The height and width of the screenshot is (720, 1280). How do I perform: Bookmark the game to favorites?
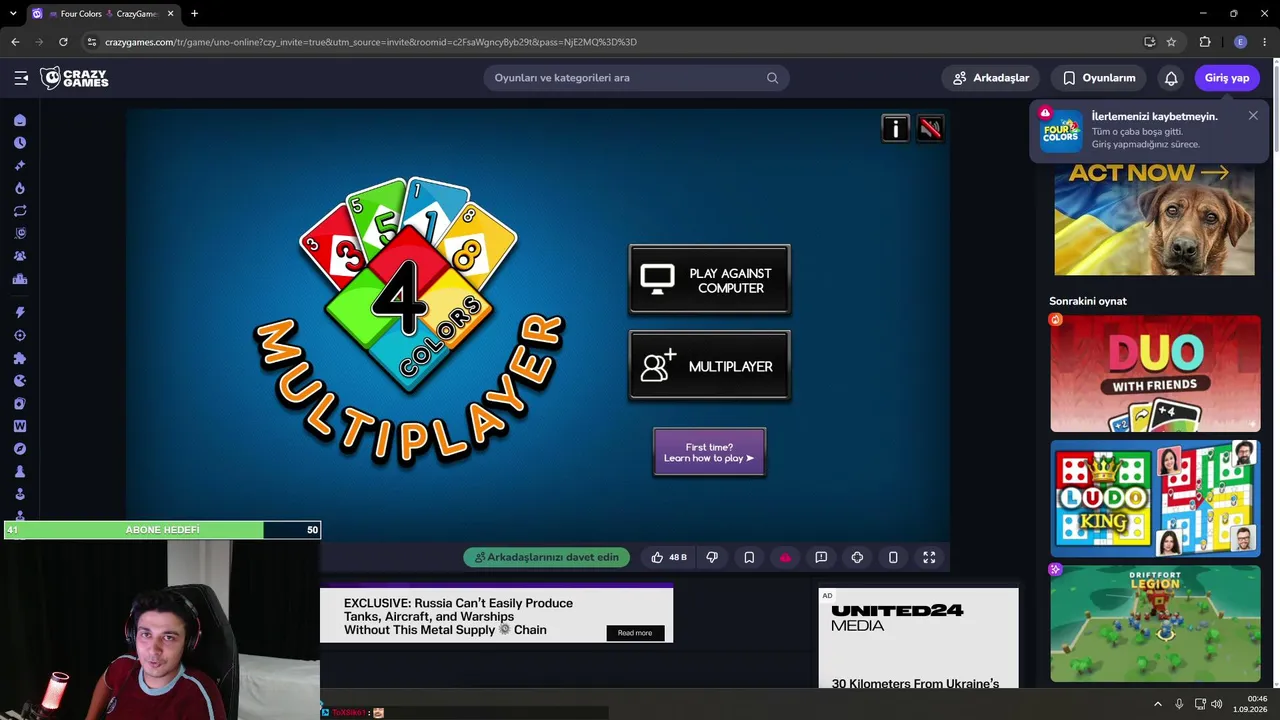coord(749,557)
